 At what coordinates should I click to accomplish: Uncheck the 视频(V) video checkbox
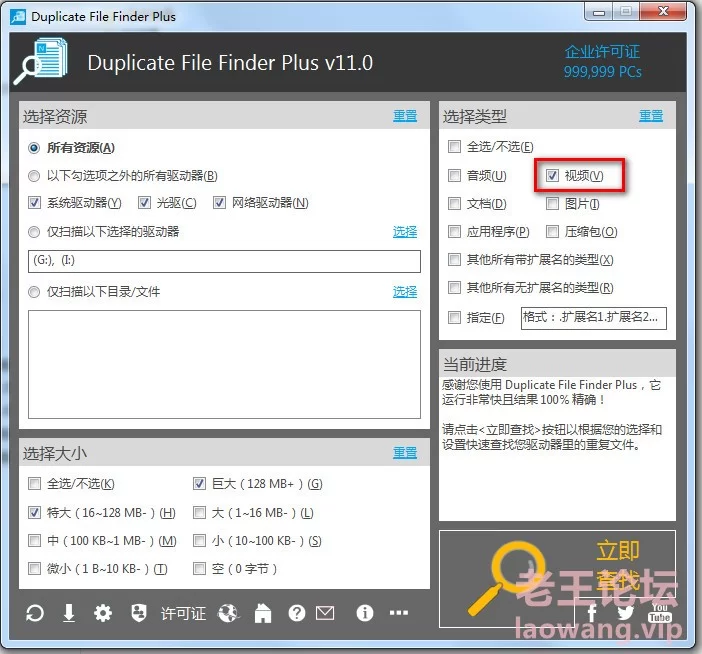552,175
